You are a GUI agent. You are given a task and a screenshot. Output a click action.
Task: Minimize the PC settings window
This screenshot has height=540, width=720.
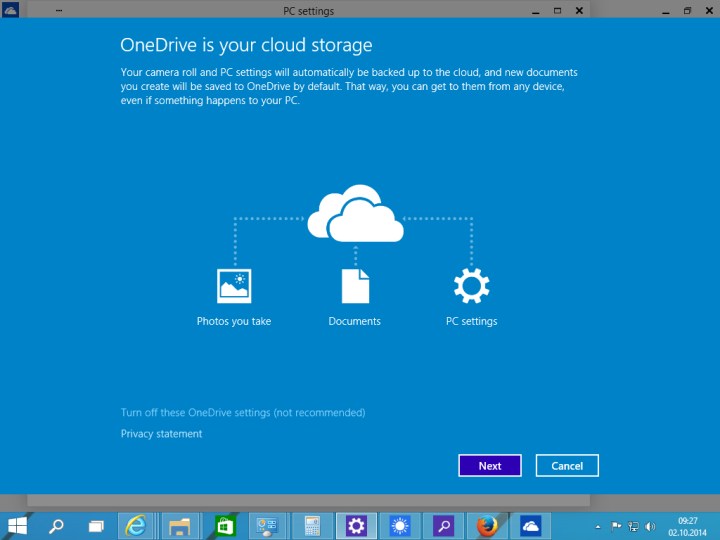coord(535,11)
